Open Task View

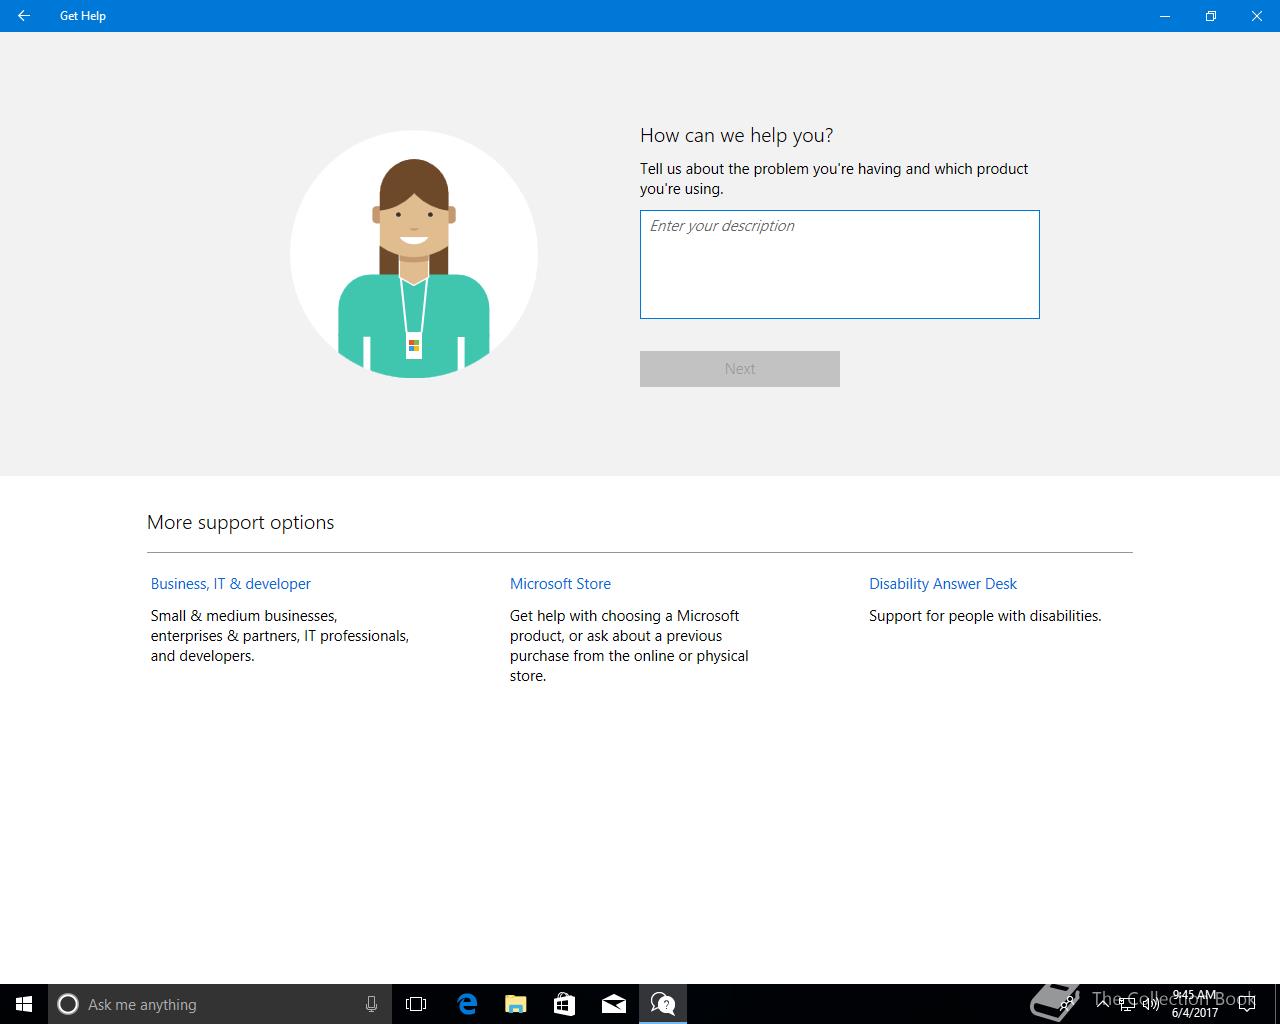(416, 1004)
